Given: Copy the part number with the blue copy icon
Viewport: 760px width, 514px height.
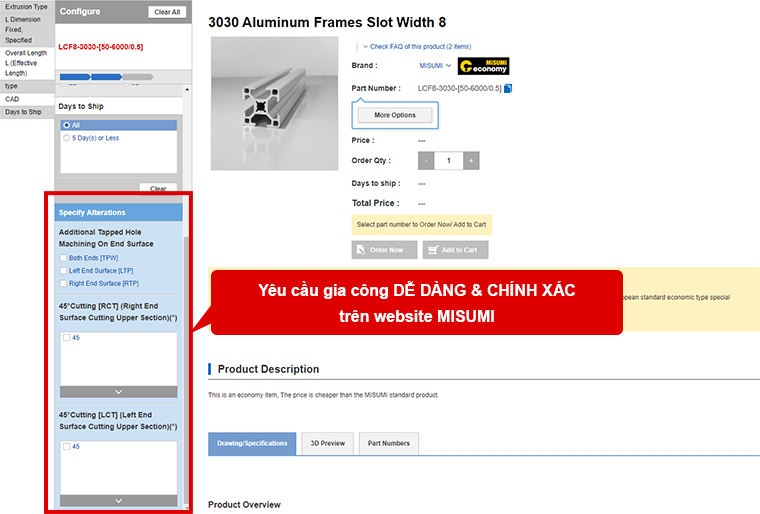Looking at the screenshot, I should click(x=508, y=89).
